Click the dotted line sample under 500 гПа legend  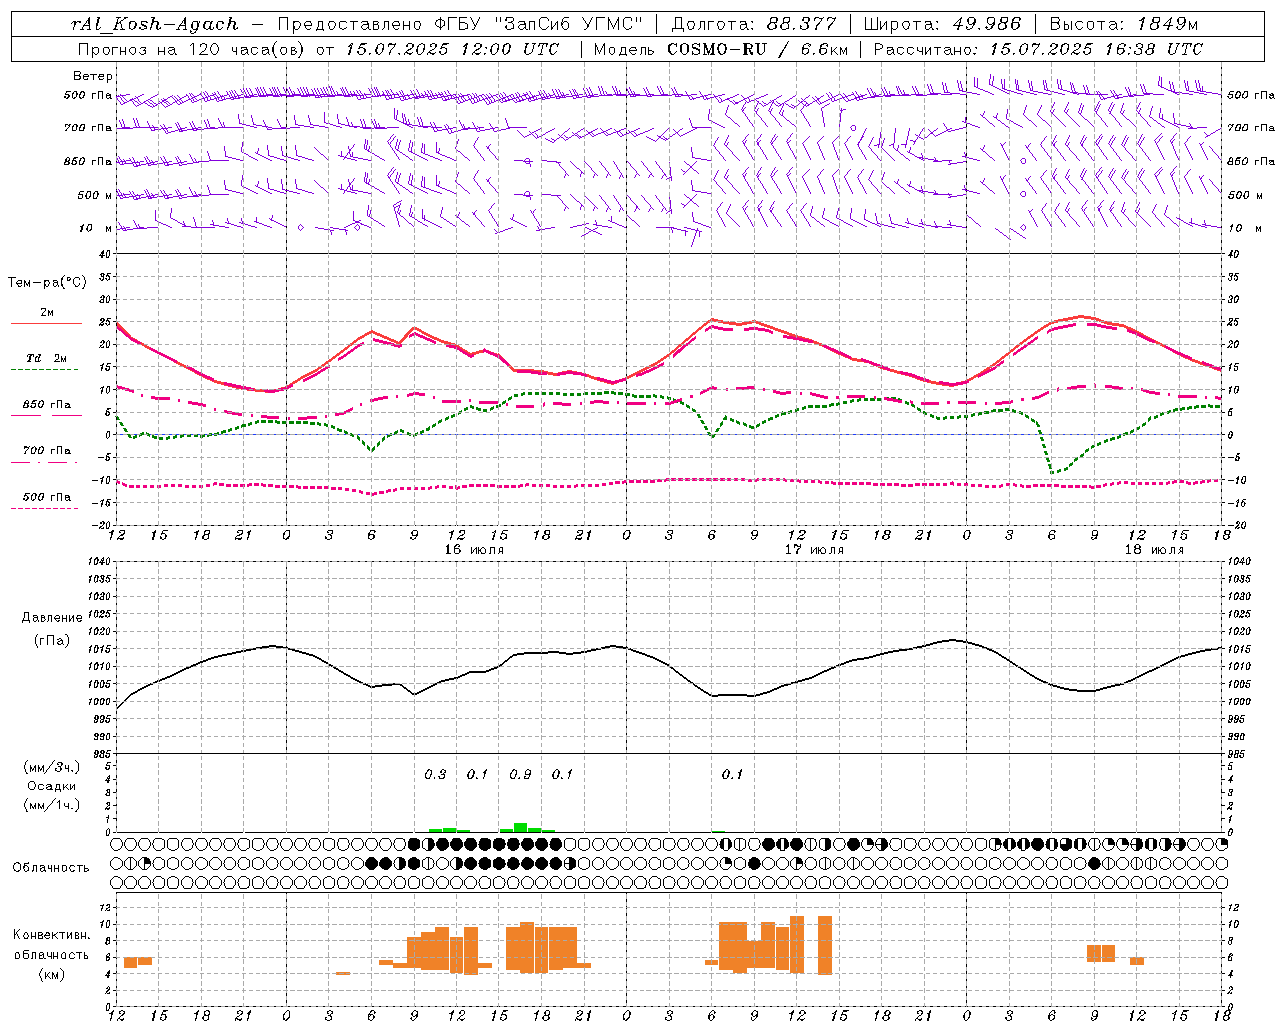point(45,509)
